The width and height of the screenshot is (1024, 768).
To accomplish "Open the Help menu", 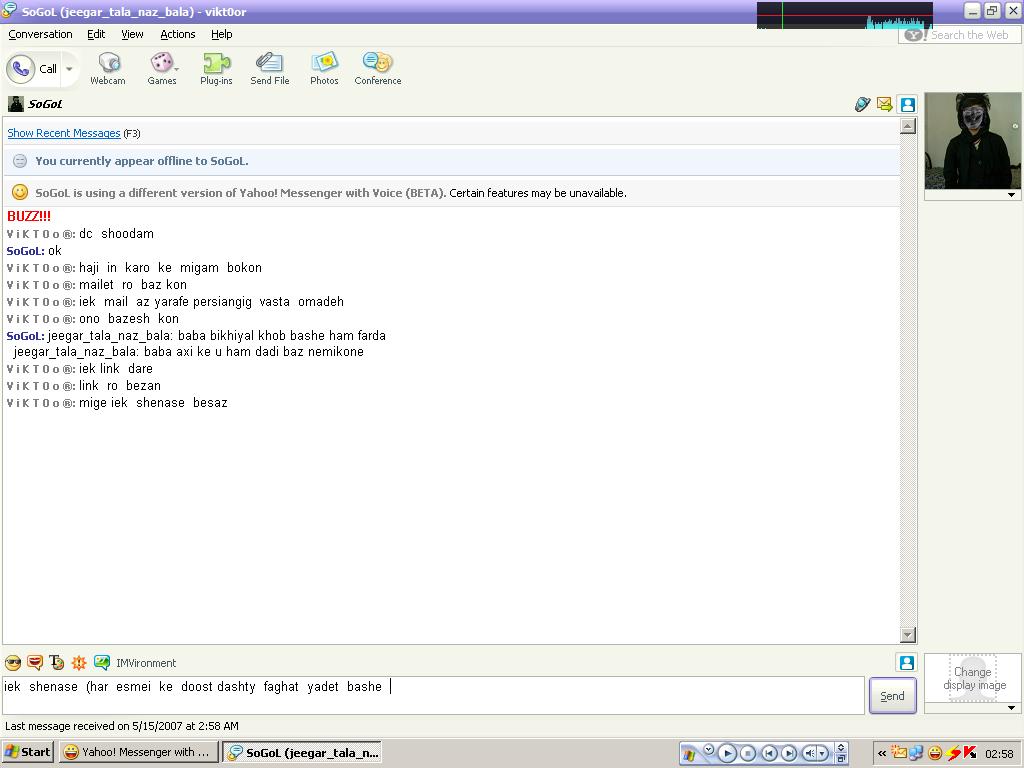I will [x=221, y=34].
